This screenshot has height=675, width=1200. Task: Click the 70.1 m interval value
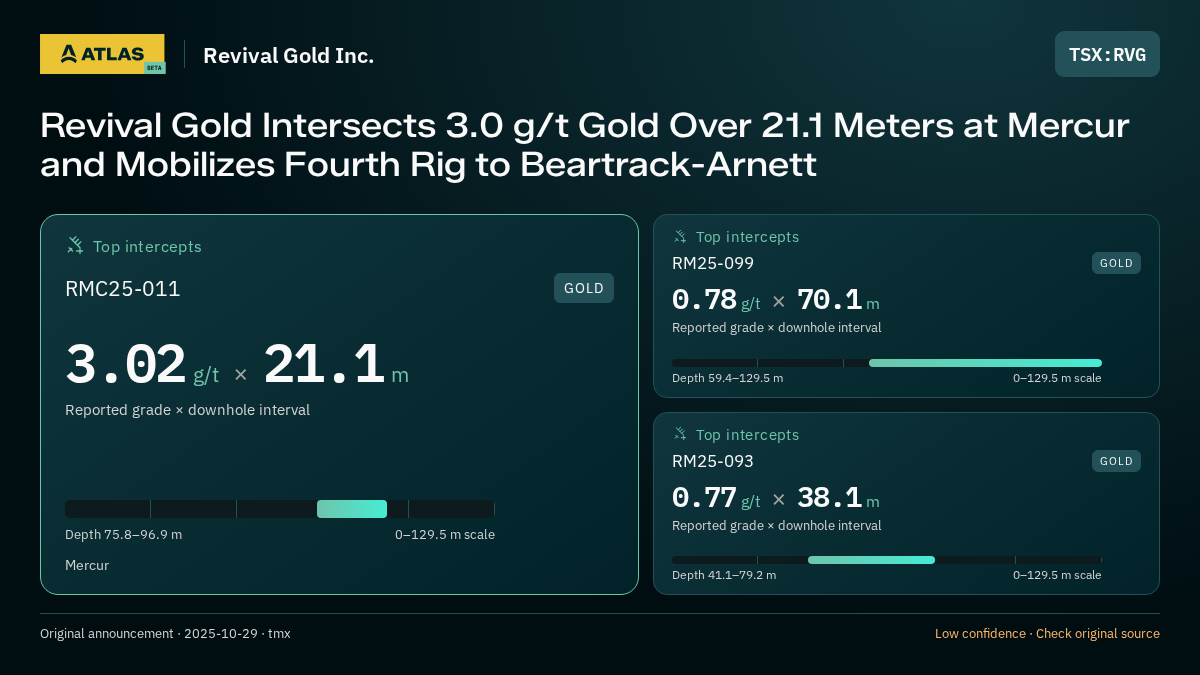pyautogui.click(x=838, y=300)
